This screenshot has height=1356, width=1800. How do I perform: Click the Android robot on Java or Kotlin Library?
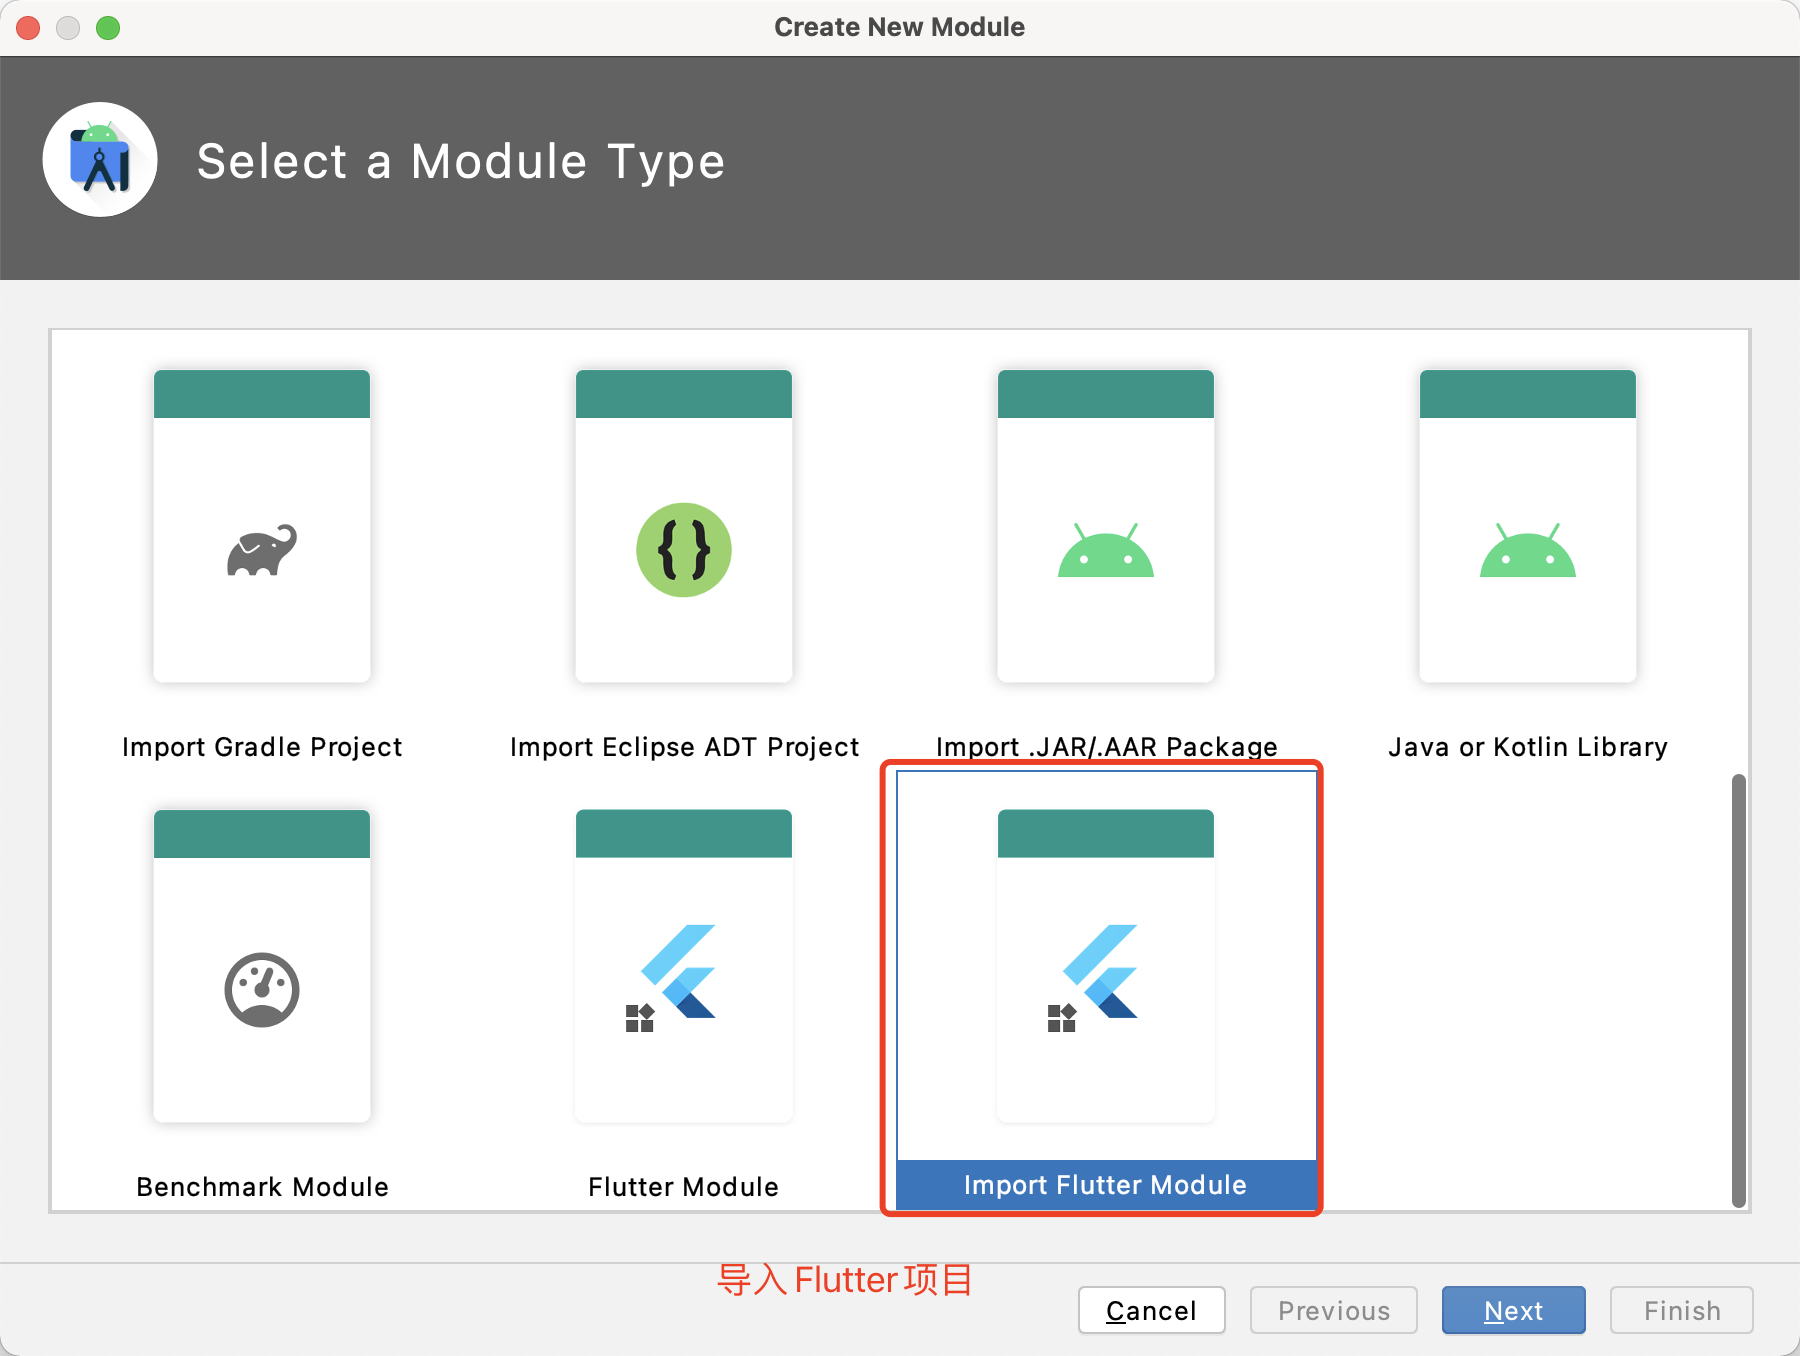1527,555
